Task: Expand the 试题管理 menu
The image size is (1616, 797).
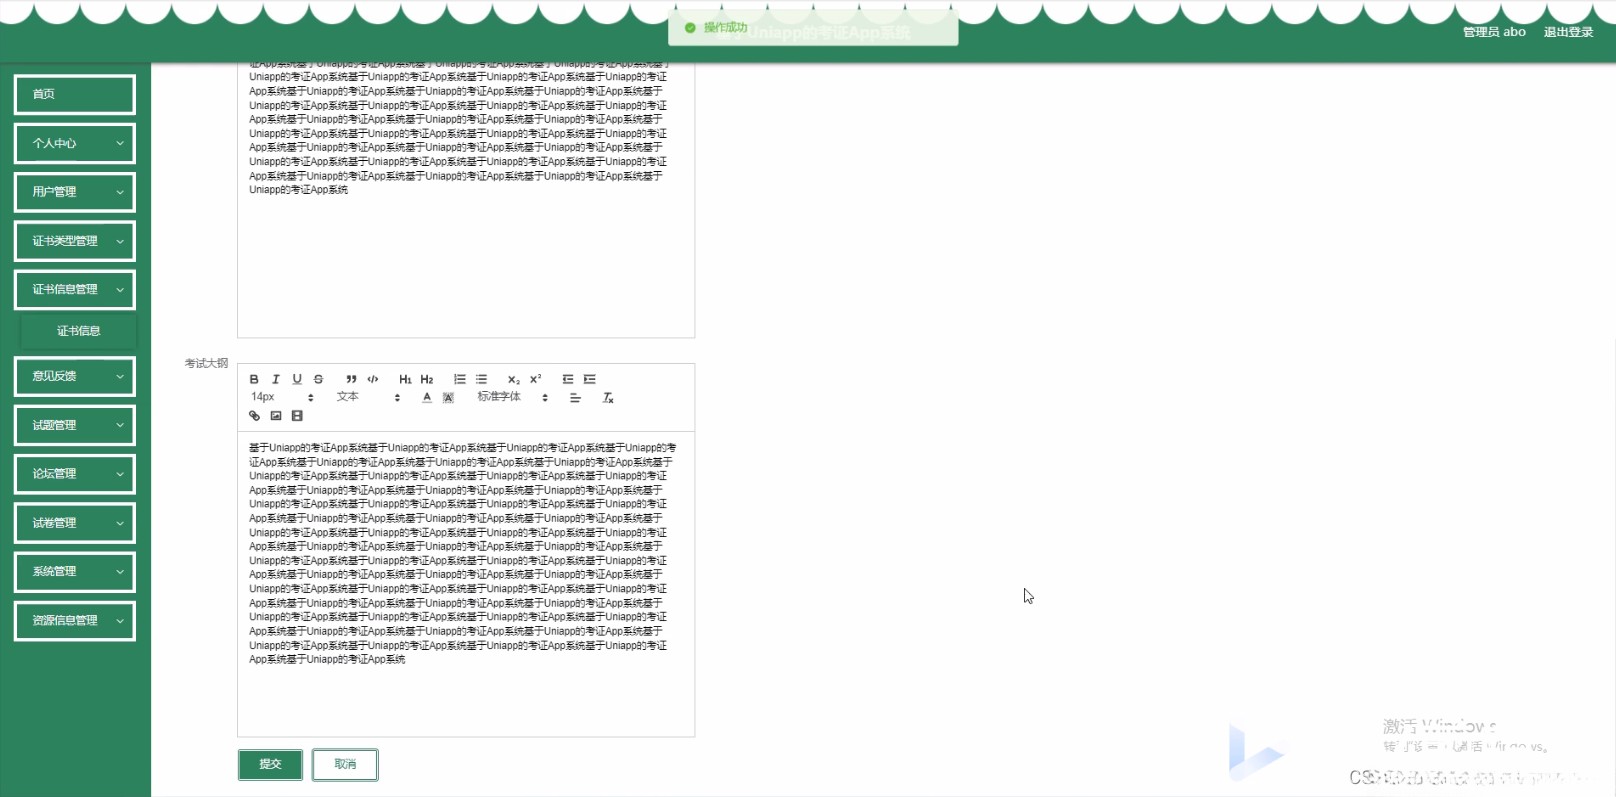Action: [x=75, y=425]
